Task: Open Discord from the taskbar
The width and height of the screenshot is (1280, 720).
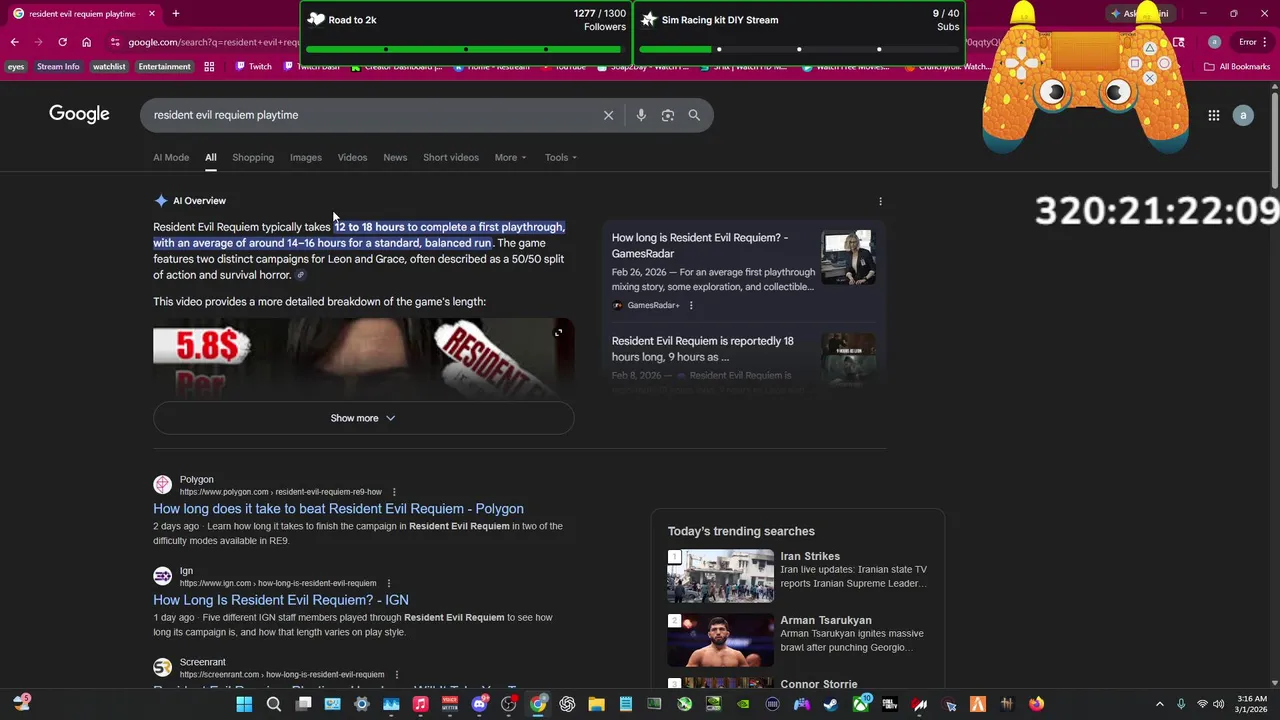Action: [480, 704]
